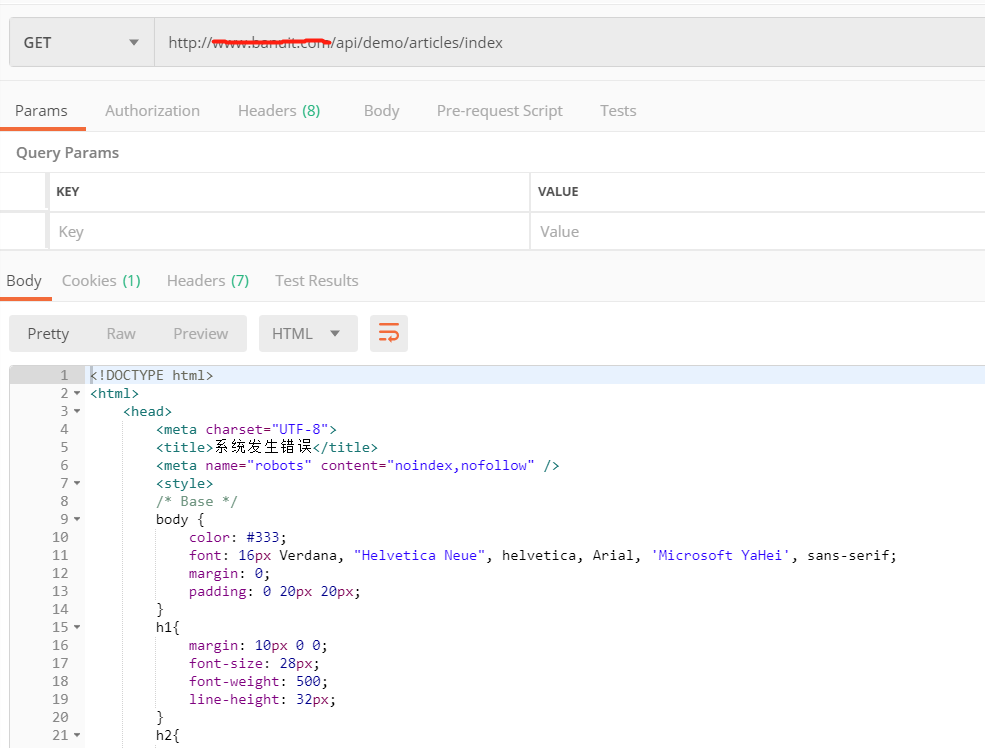Select the response Body tab
Image resolution: width=985 pixels, height=748 pixels.
pyautogui.click(x=24, y=281)
